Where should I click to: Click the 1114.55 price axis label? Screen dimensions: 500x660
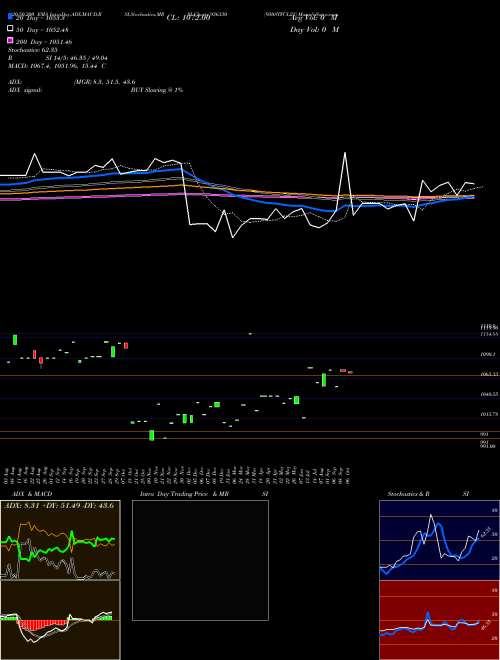tap(489, 334)
